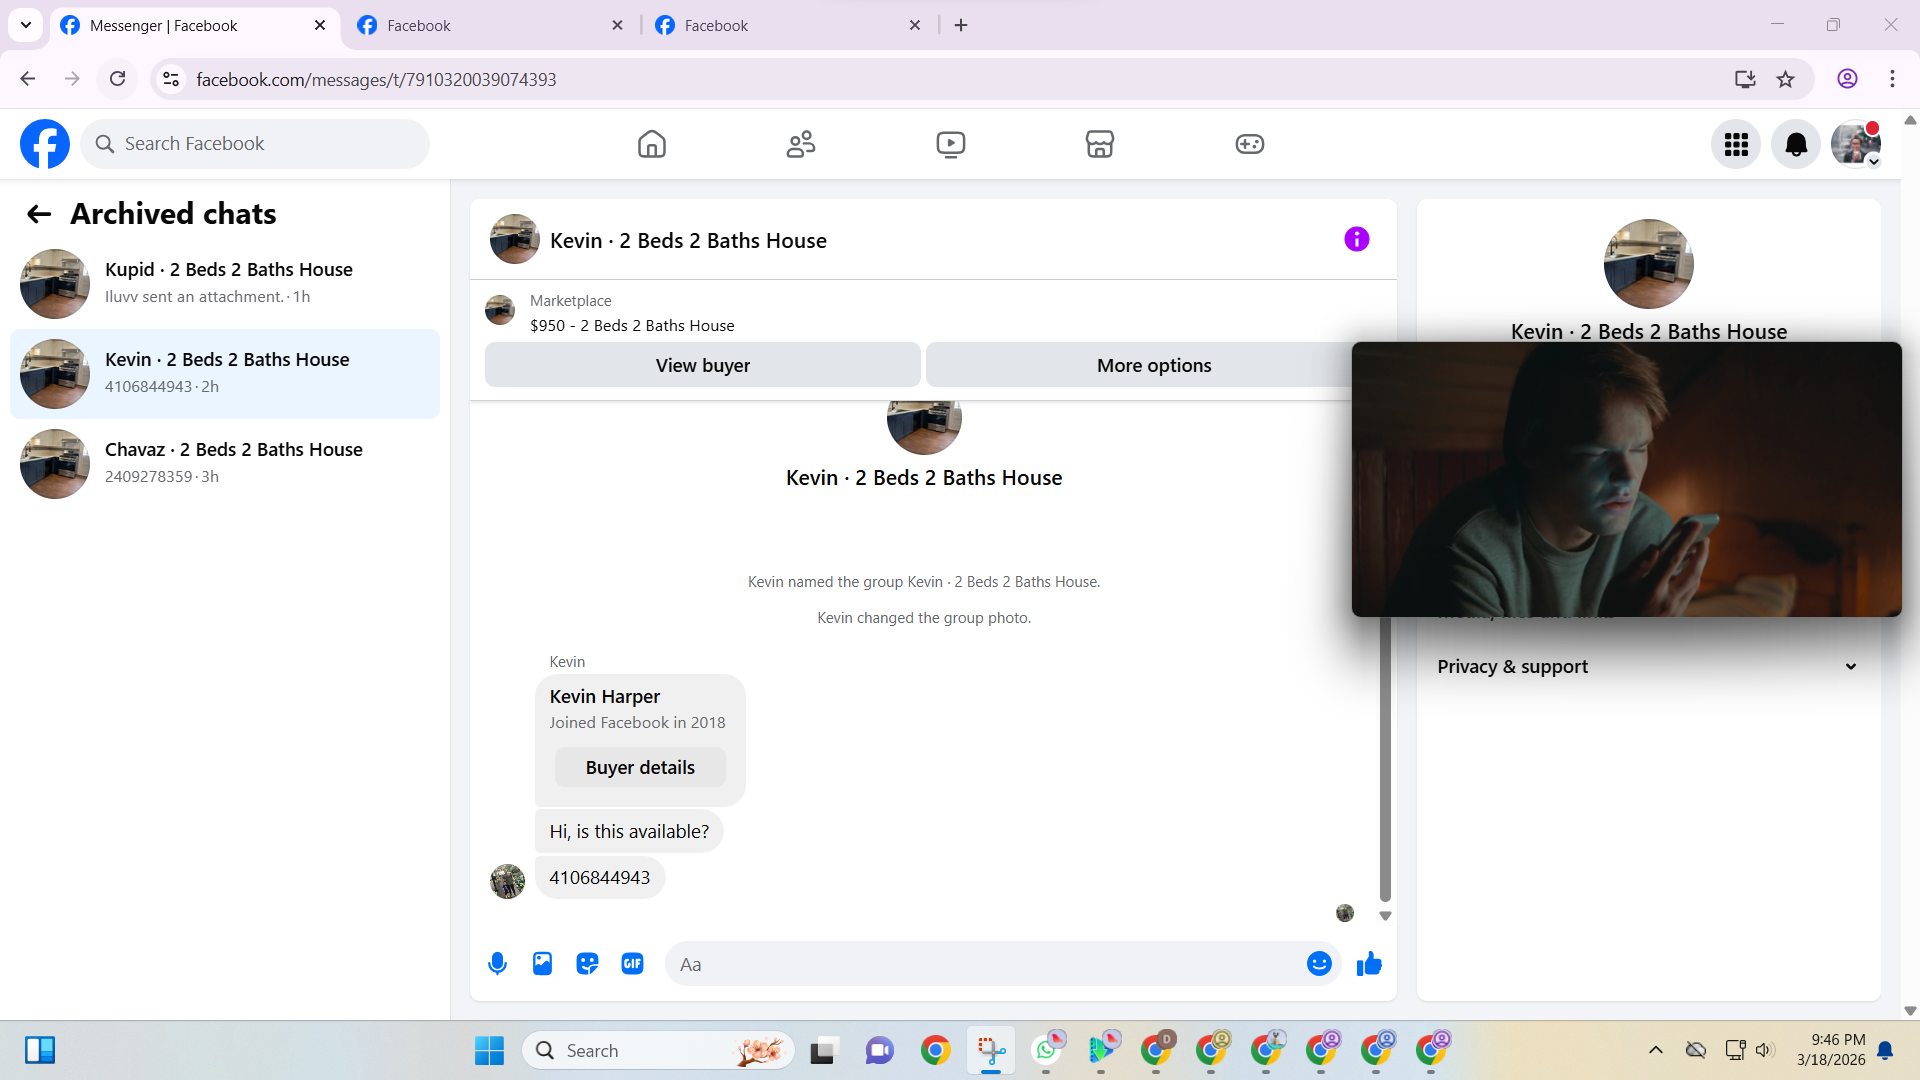Open the sticker picker icon
The height and width of the screenshot is (1080, 1920).
click(x=587, y=964)
